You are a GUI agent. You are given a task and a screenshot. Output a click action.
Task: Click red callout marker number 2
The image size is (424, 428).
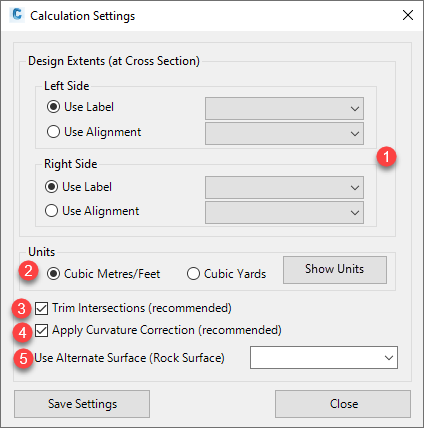(x=28, y=270)
